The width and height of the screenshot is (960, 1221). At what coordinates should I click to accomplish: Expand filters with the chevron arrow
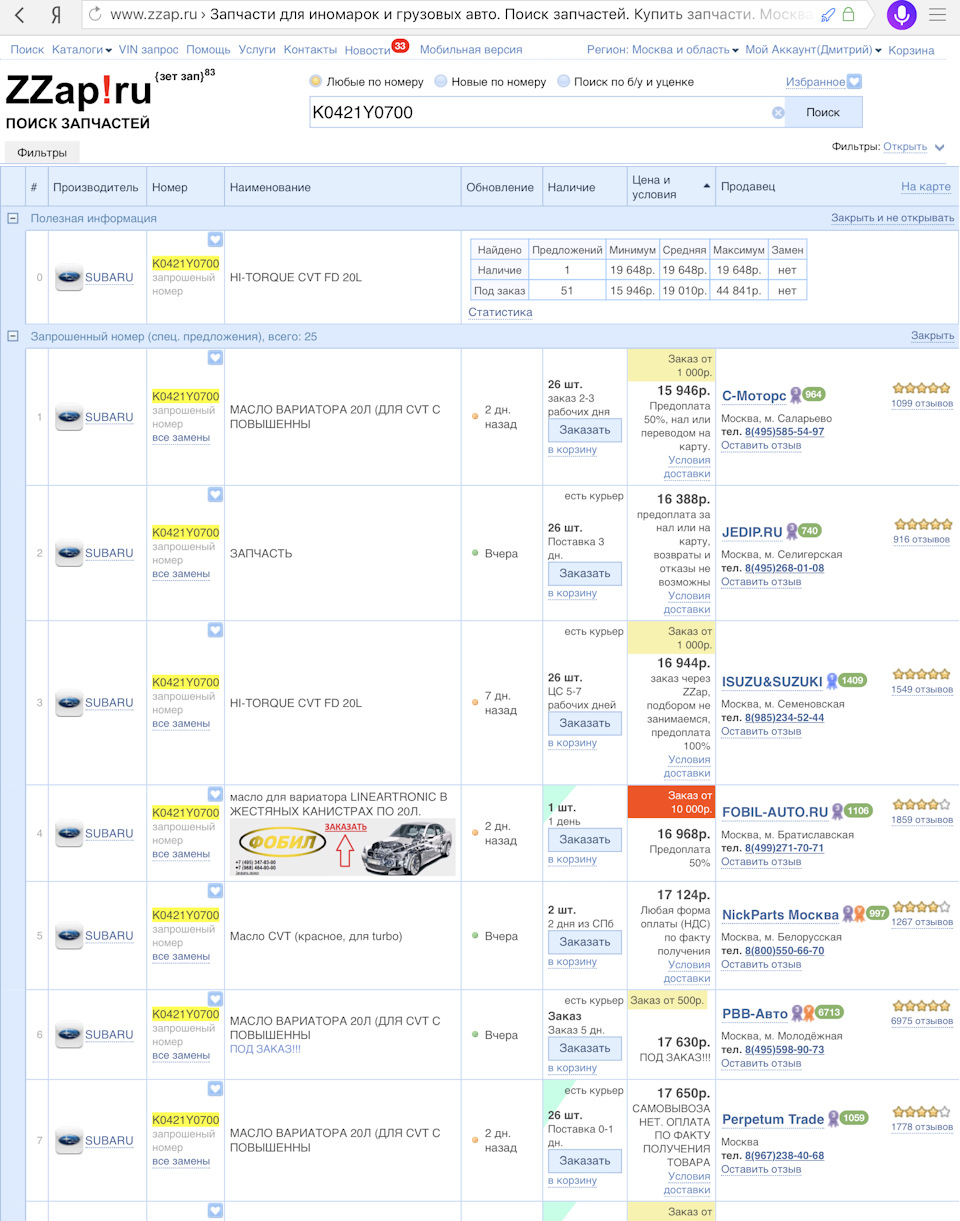click(x=939, y=147)
